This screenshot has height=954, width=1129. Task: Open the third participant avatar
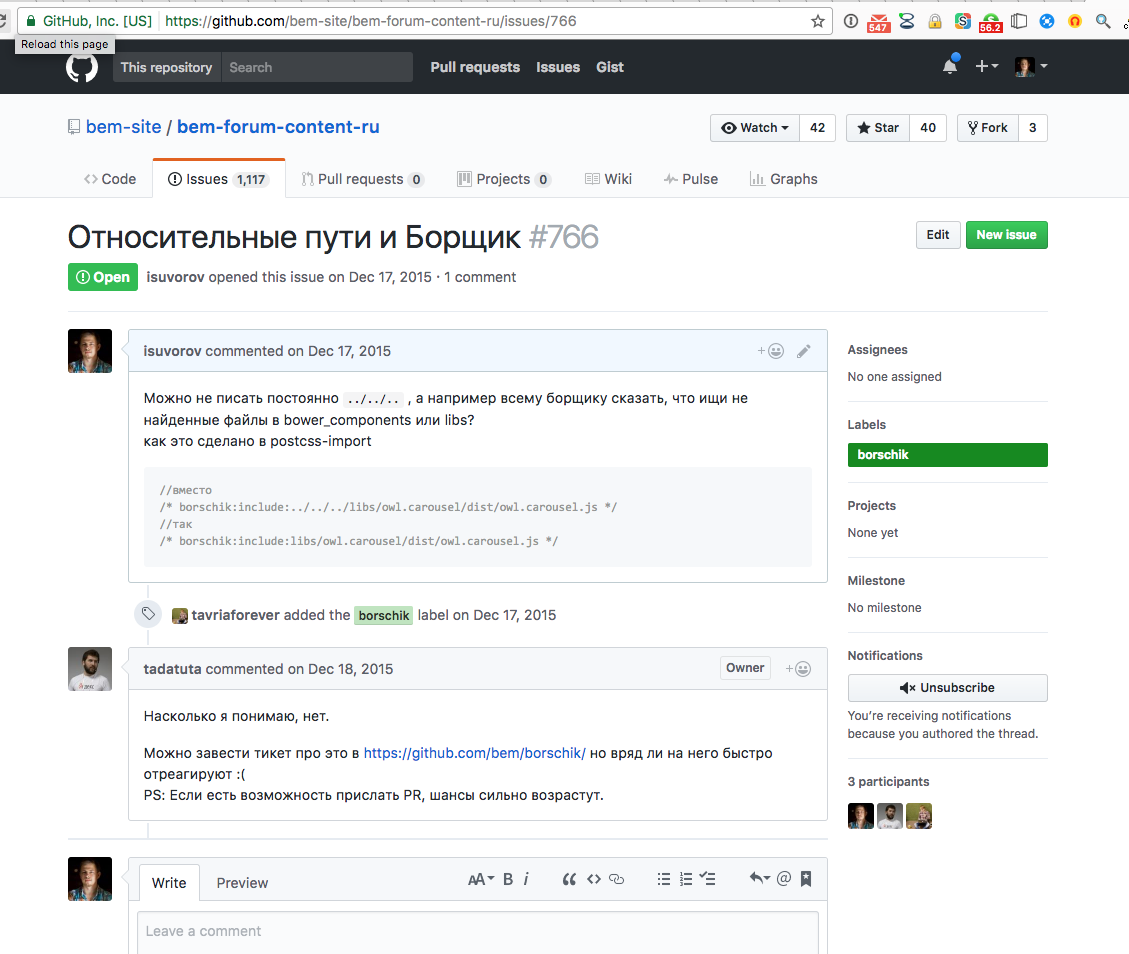click(x=919, y=816)
